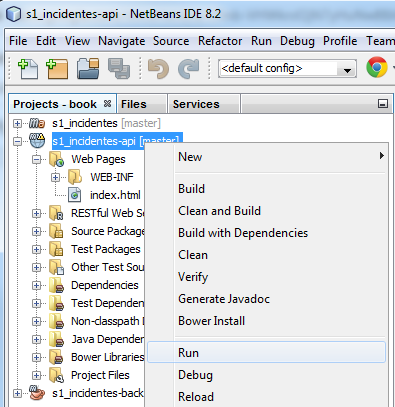
Task: Expand the Java Dependencies node
Action: click(x=36, y=340)
